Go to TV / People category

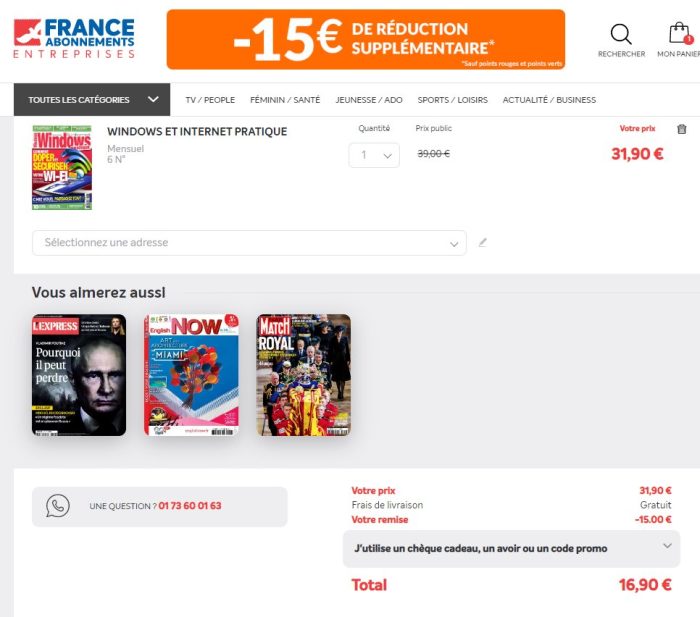pos(210,100)
